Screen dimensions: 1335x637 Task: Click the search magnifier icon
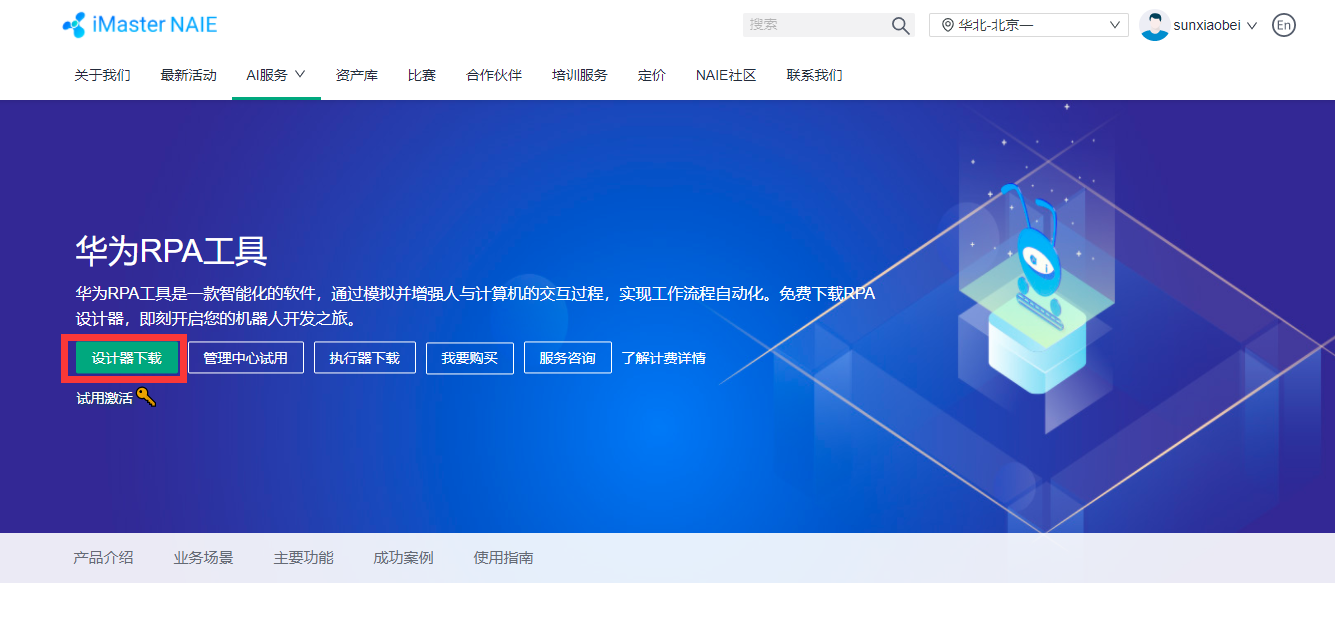[900, 25]
